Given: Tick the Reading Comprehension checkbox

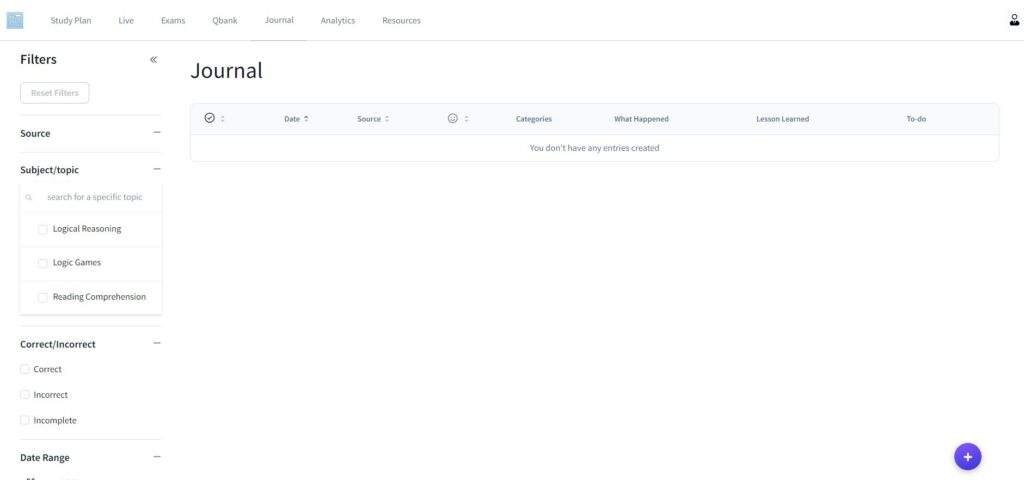Looking at the screenshot, I should 43,298.
